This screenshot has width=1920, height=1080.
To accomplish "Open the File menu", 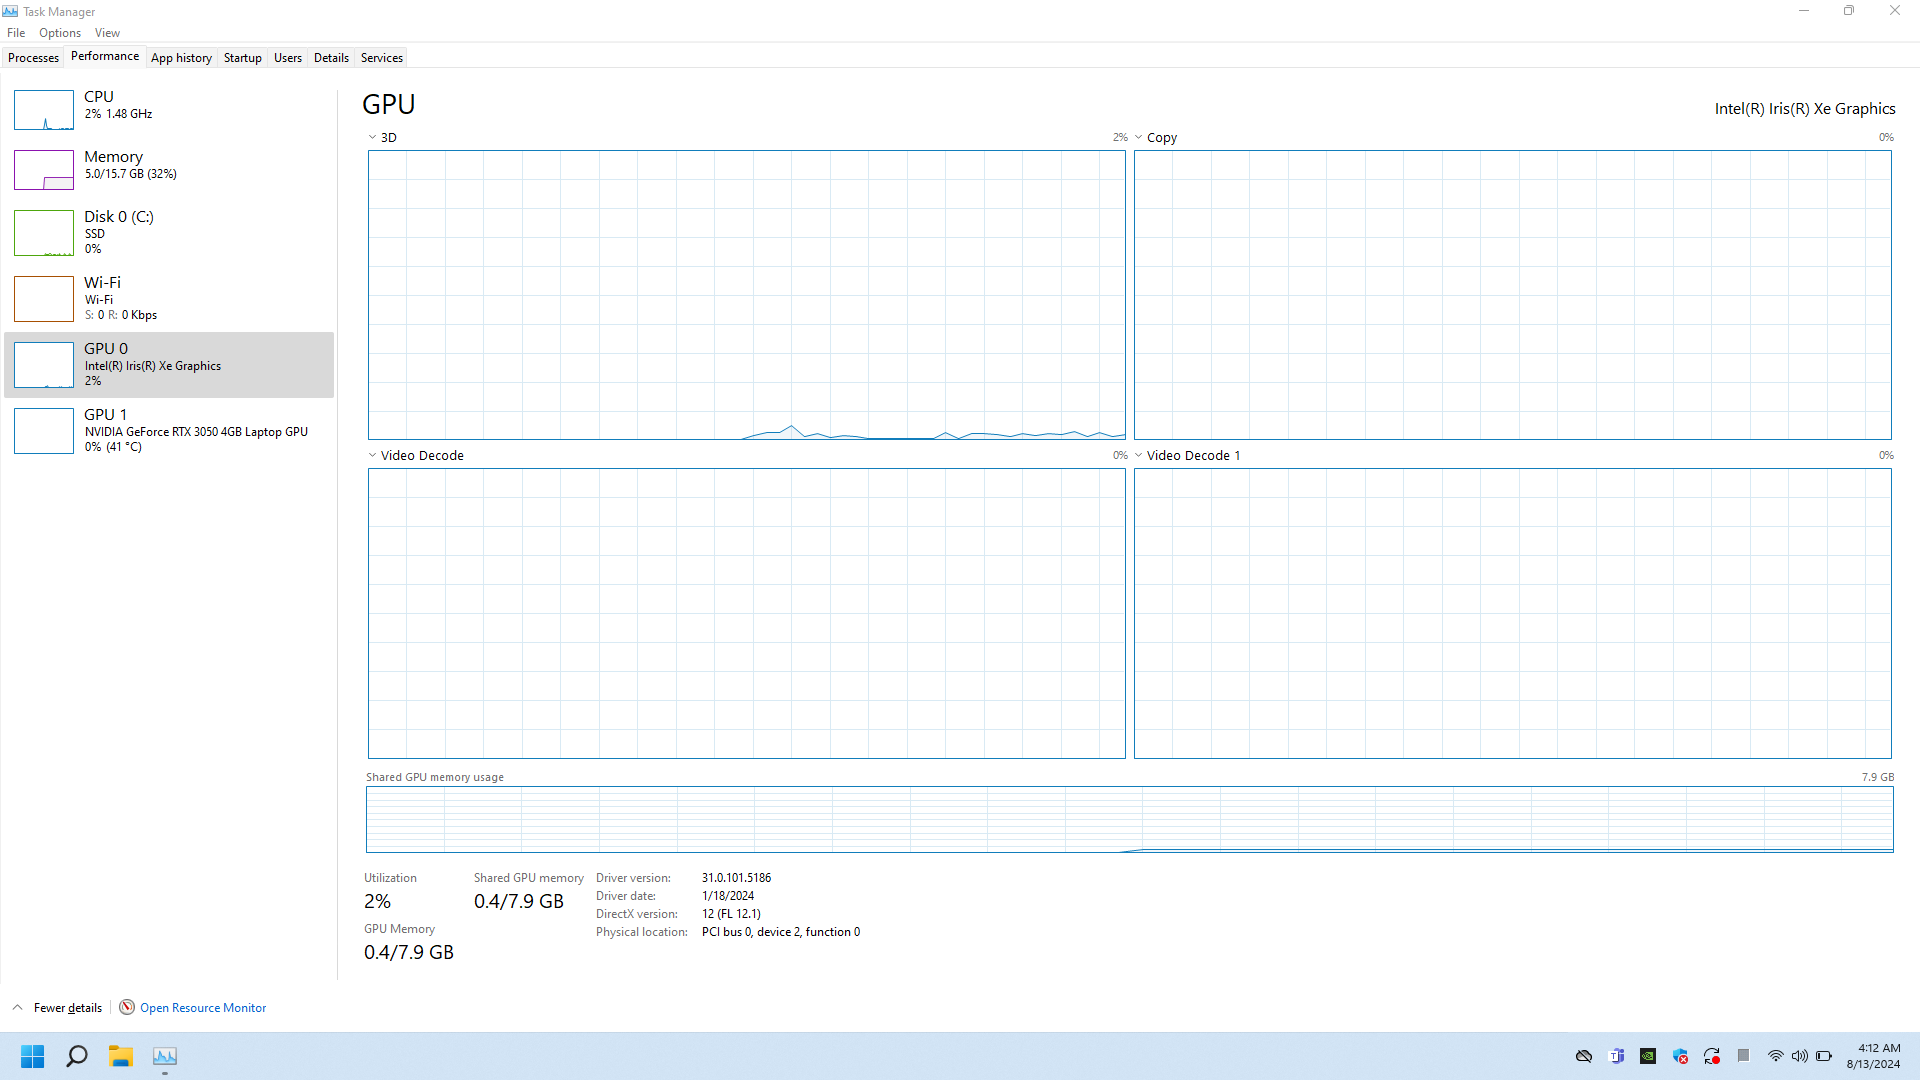I will pos(16,33).
